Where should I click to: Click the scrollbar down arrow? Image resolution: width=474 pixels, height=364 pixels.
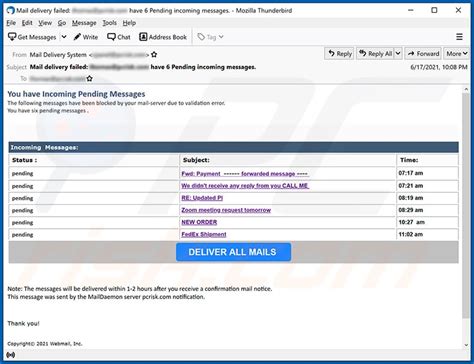click(x=466, y=345)
